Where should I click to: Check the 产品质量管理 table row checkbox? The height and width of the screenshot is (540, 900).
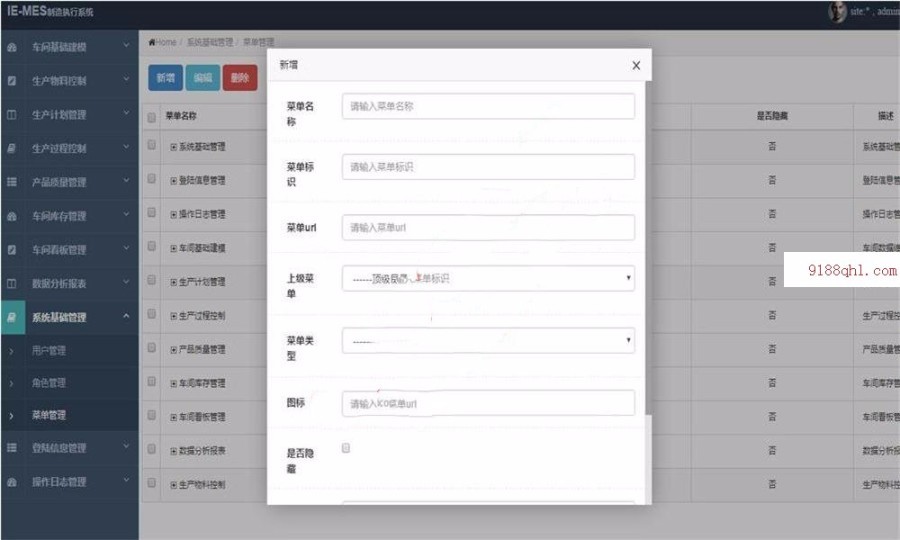tap(152, 348)
